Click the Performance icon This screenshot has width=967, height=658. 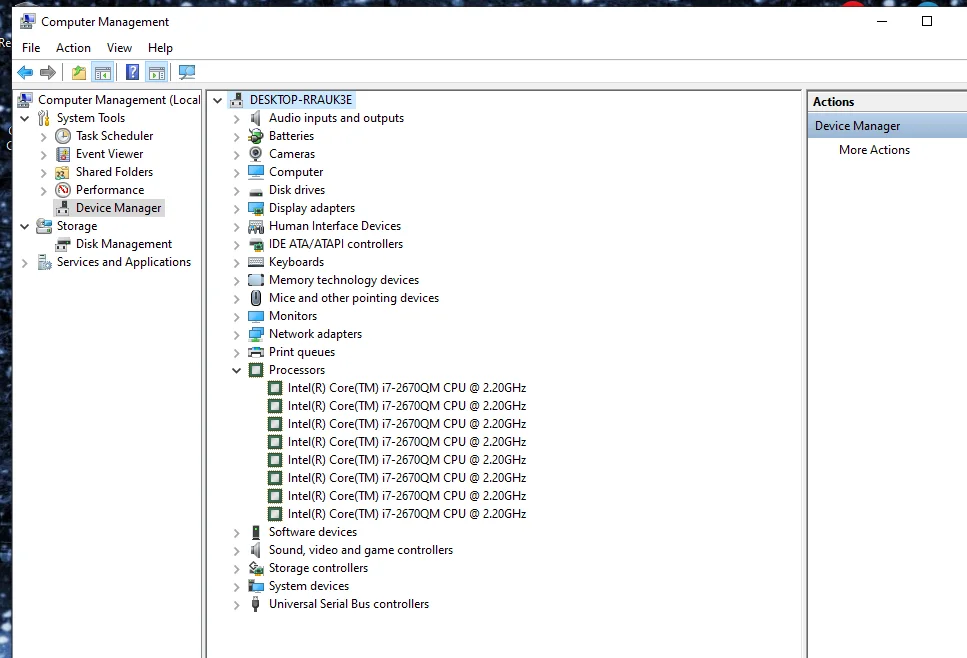coord(63,190)
